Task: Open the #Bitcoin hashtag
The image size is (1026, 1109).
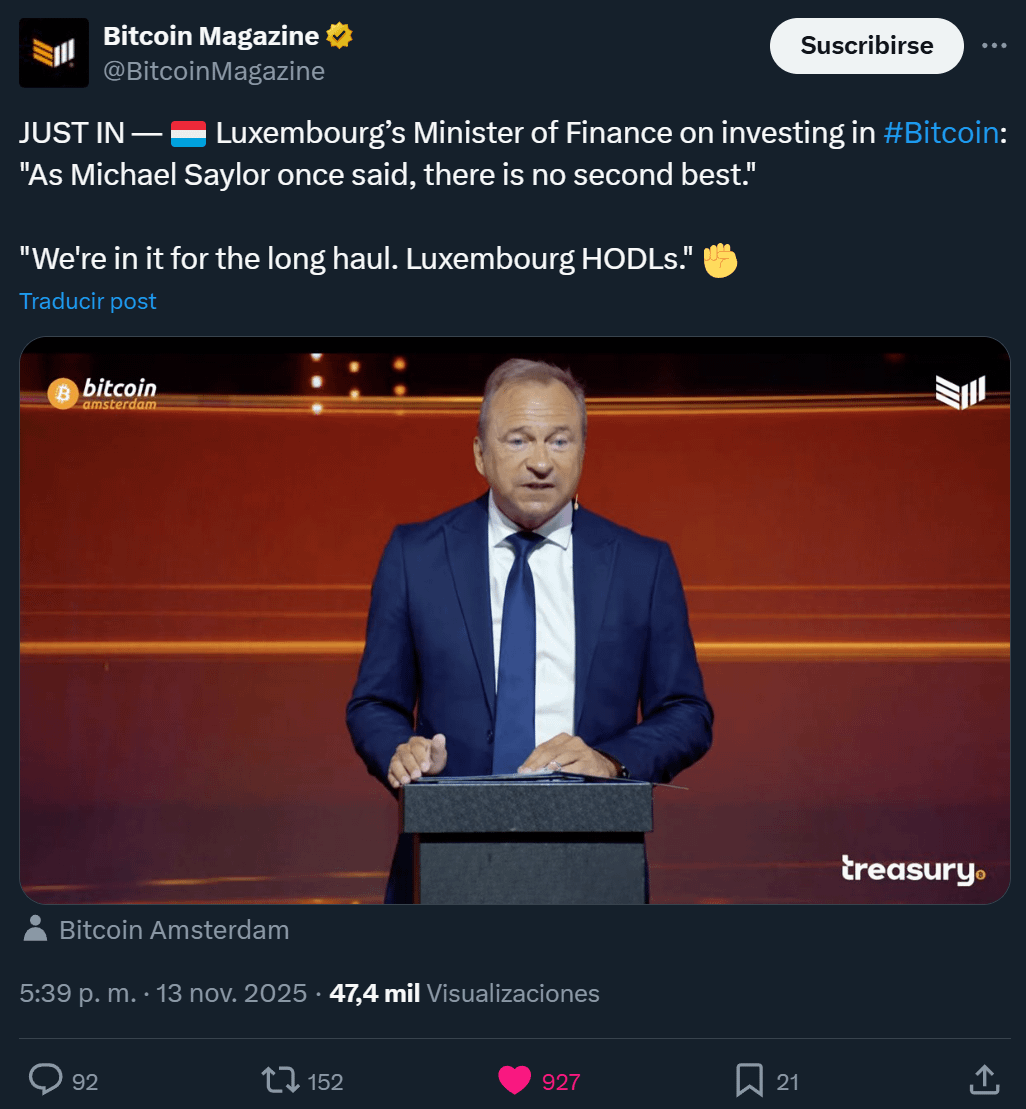Action: (x=941, y=133)
